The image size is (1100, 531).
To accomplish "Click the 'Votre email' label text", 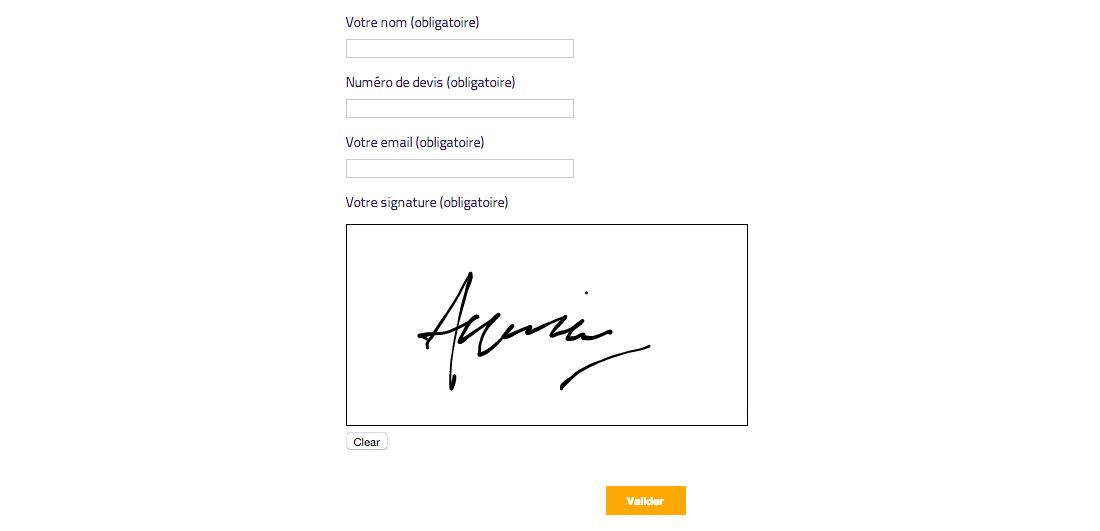I will [x=379, y=142].
